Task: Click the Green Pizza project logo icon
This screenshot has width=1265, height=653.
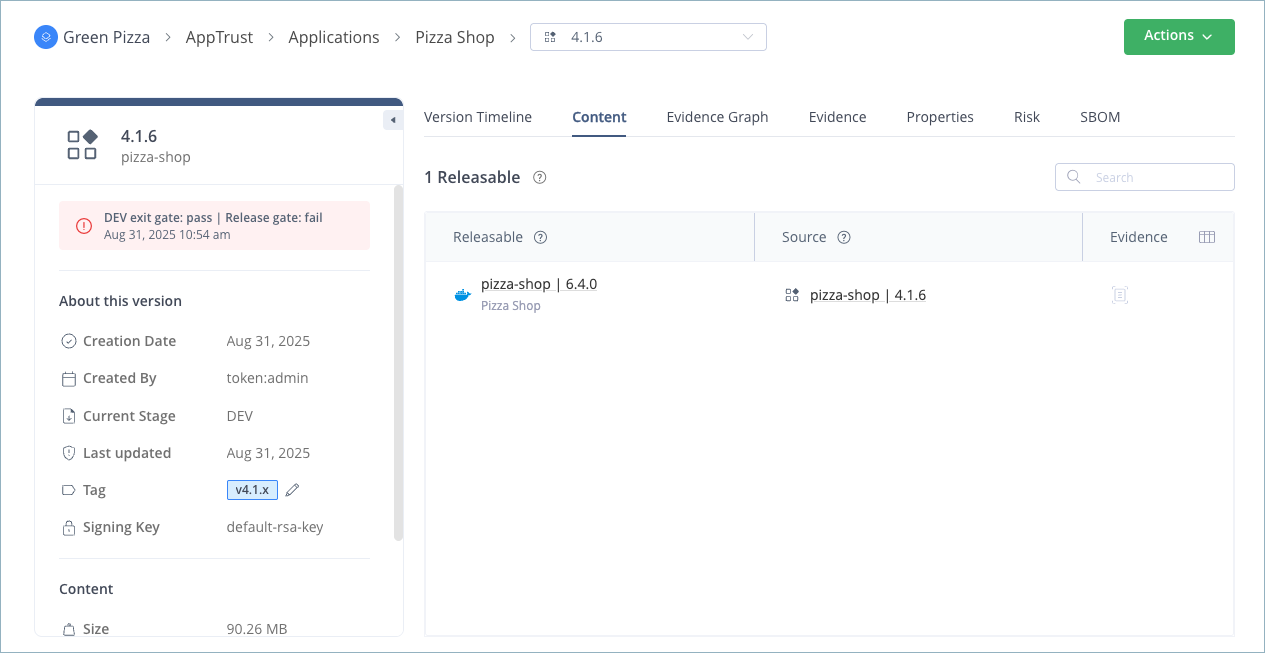Action: pyautogui.click(x=46, y=37)
